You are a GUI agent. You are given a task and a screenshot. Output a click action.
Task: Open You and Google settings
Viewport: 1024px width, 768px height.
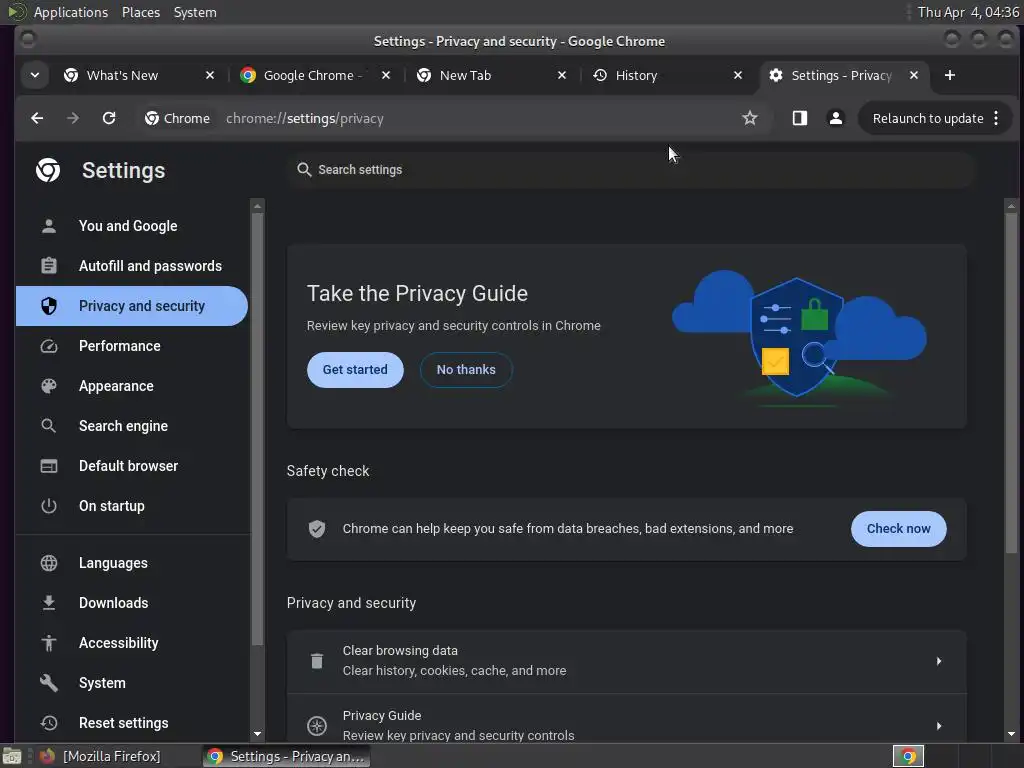pyautogui.click(x=128, y=226)
